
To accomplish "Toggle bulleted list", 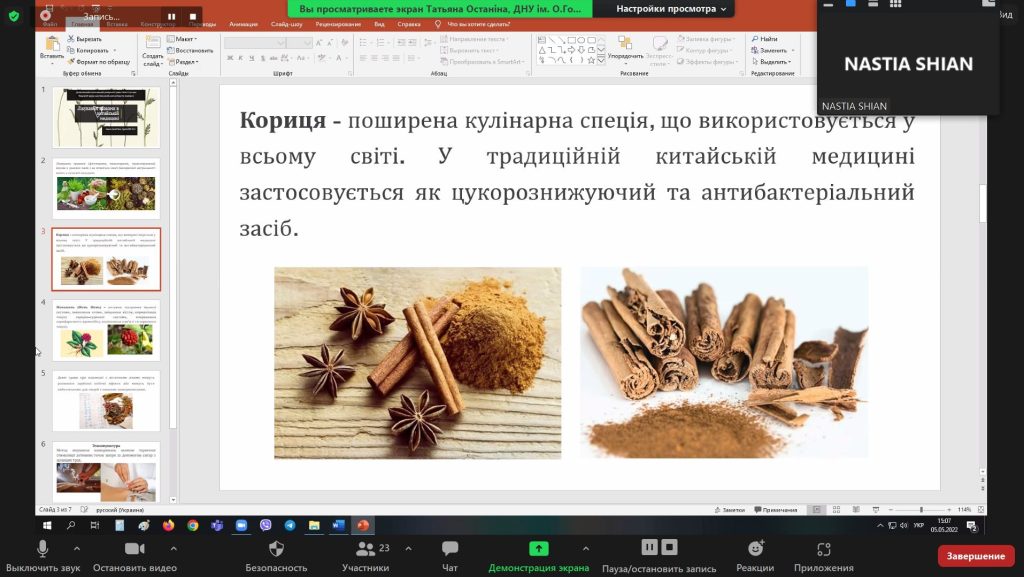I will (364, 42).
